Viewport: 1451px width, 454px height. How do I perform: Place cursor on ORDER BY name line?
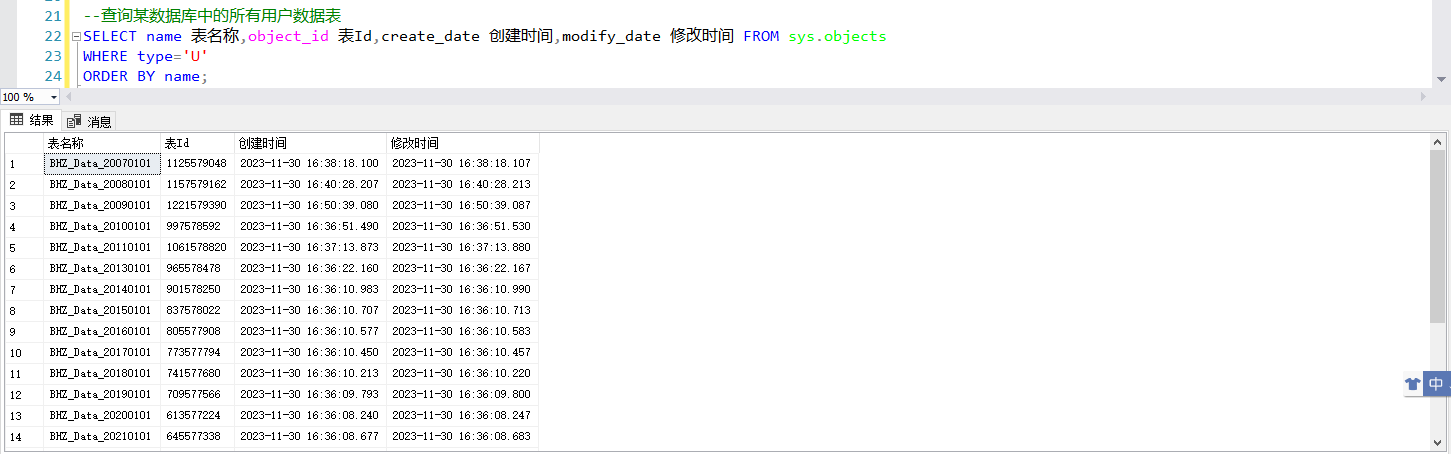coord(145,76)
